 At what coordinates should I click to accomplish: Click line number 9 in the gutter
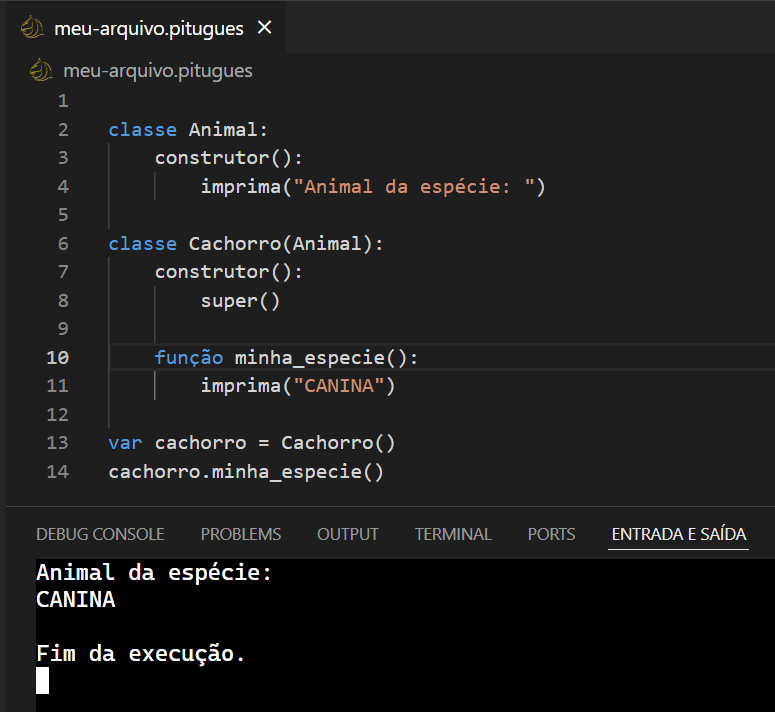click(x=63, y=329)
